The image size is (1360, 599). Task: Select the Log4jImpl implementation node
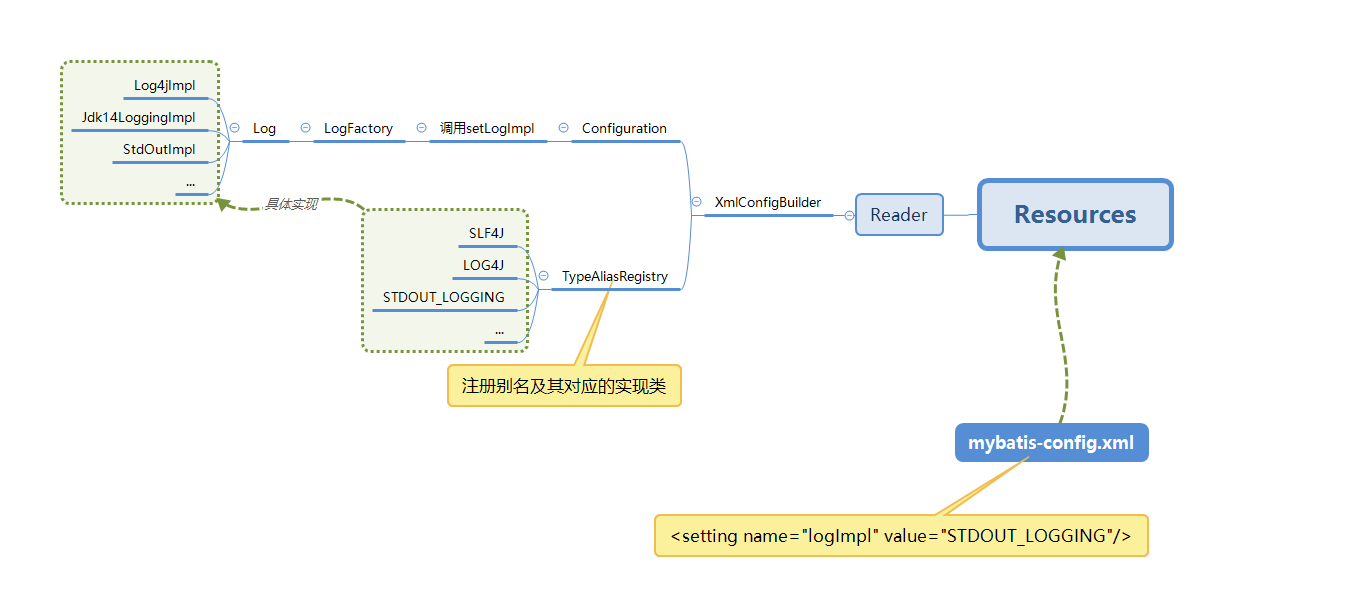166,86
